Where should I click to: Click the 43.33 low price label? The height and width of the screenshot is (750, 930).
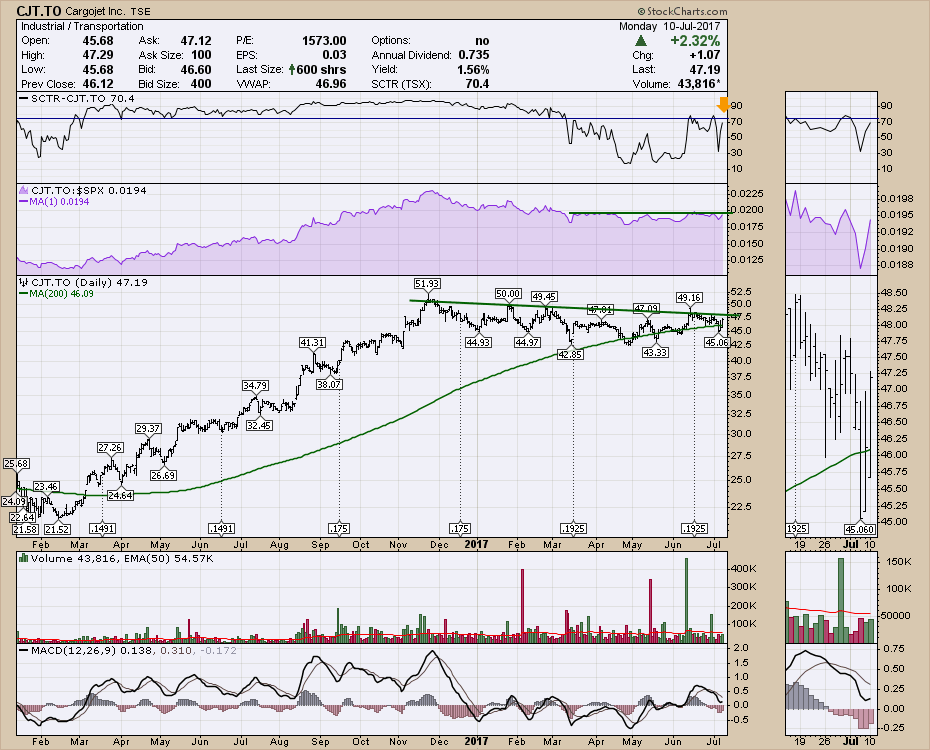(x=655, y=352)
